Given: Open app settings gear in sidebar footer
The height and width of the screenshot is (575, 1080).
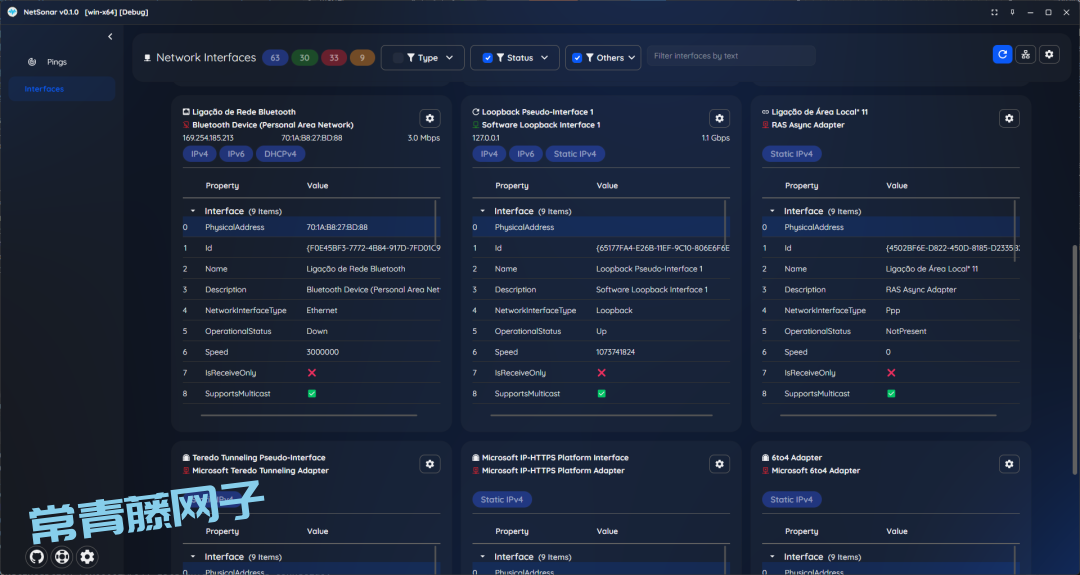Looking at the screenshot, I should (x=88, y=557).
